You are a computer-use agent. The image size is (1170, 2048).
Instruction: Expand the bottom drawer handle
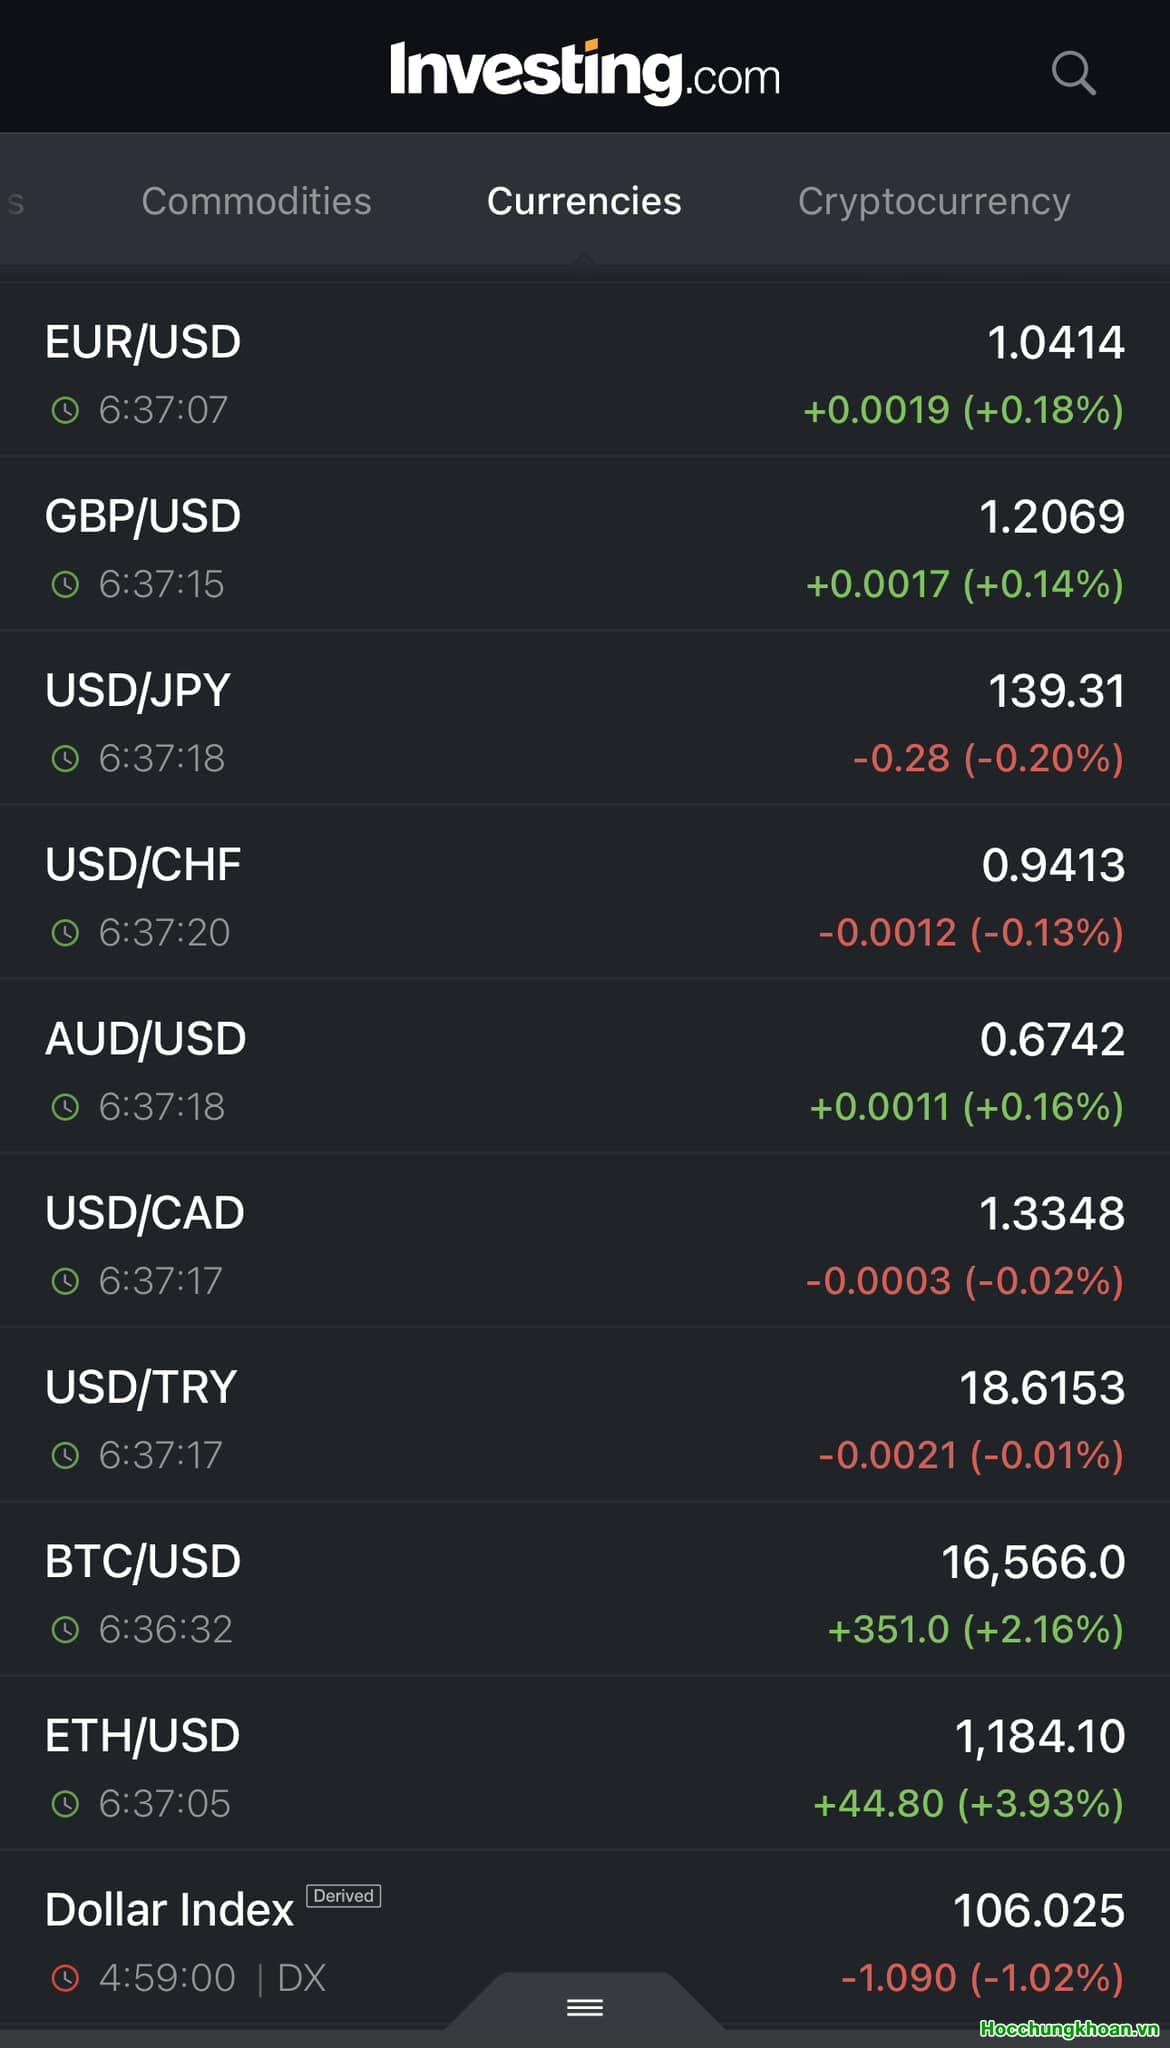584,2007
